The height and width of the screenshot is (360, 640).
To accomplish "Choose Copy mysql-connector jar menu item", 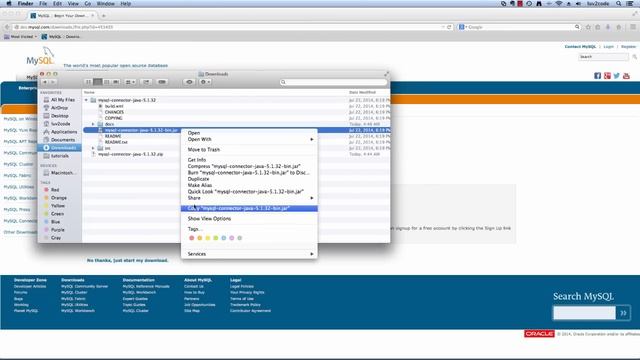I will point(249,208).
